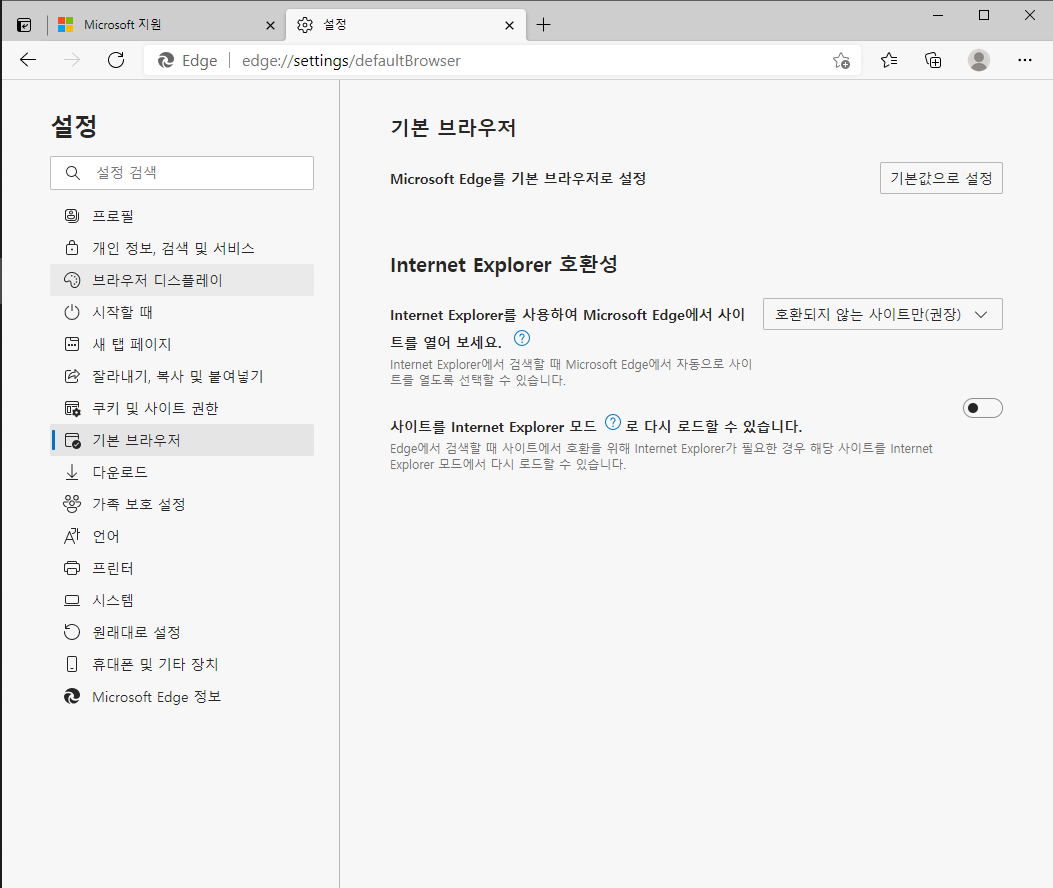
Task: Select the 설정 tab
Action: tap(406, 25)
